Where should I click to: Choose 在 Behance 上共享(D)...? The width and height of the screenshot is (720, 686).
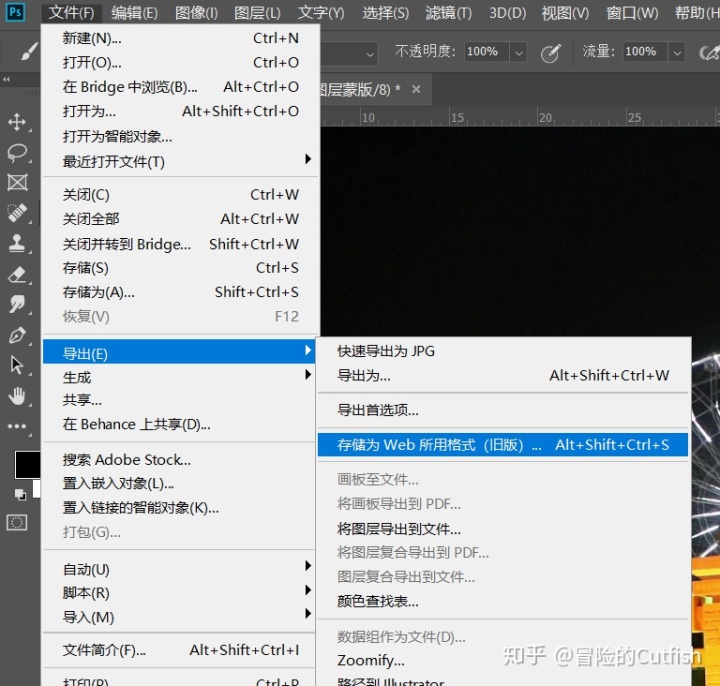click(179, 424)
